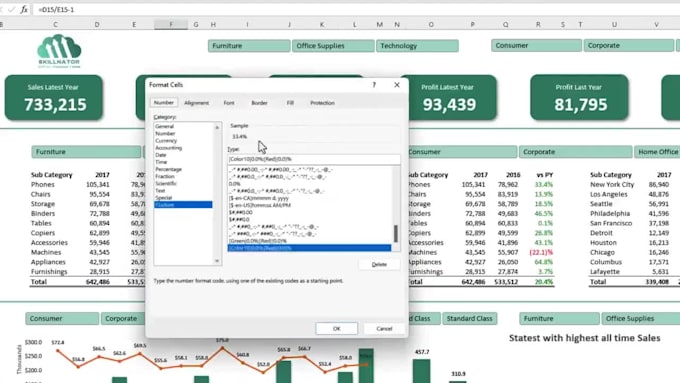Click OK in Format Cells dialog
680x383 pixels.
pos(337,329)
